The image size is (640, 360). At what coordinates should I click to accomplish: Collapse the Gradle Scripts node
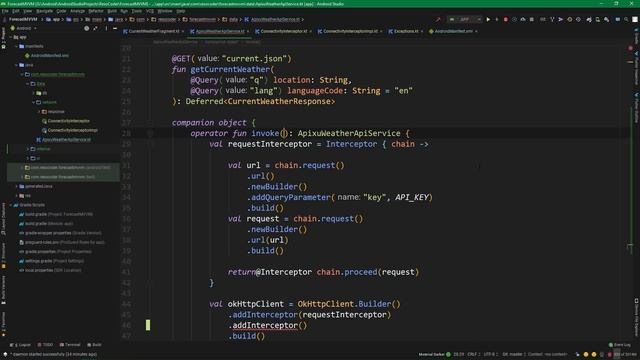11,205
